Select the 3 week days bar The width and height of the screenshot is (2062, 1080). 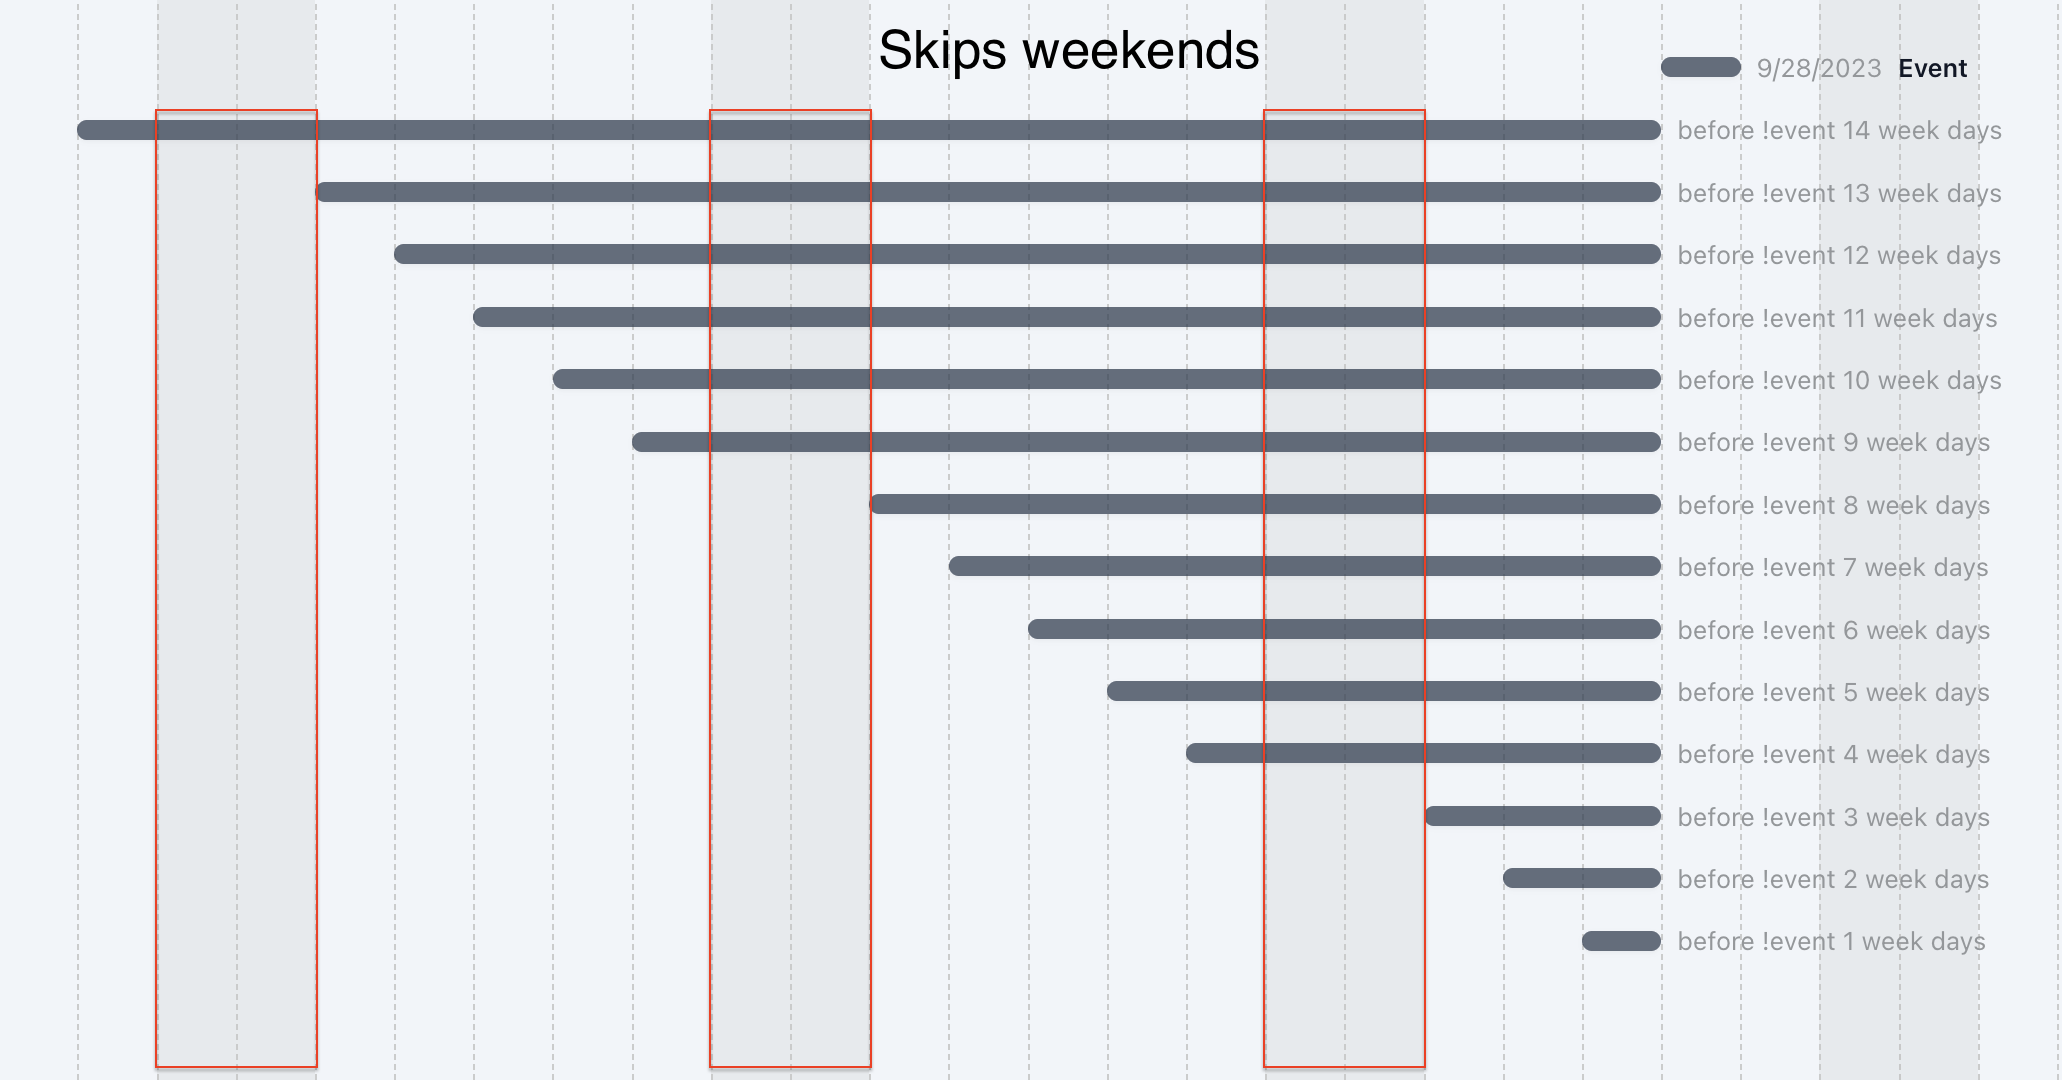pos(1542,816)
